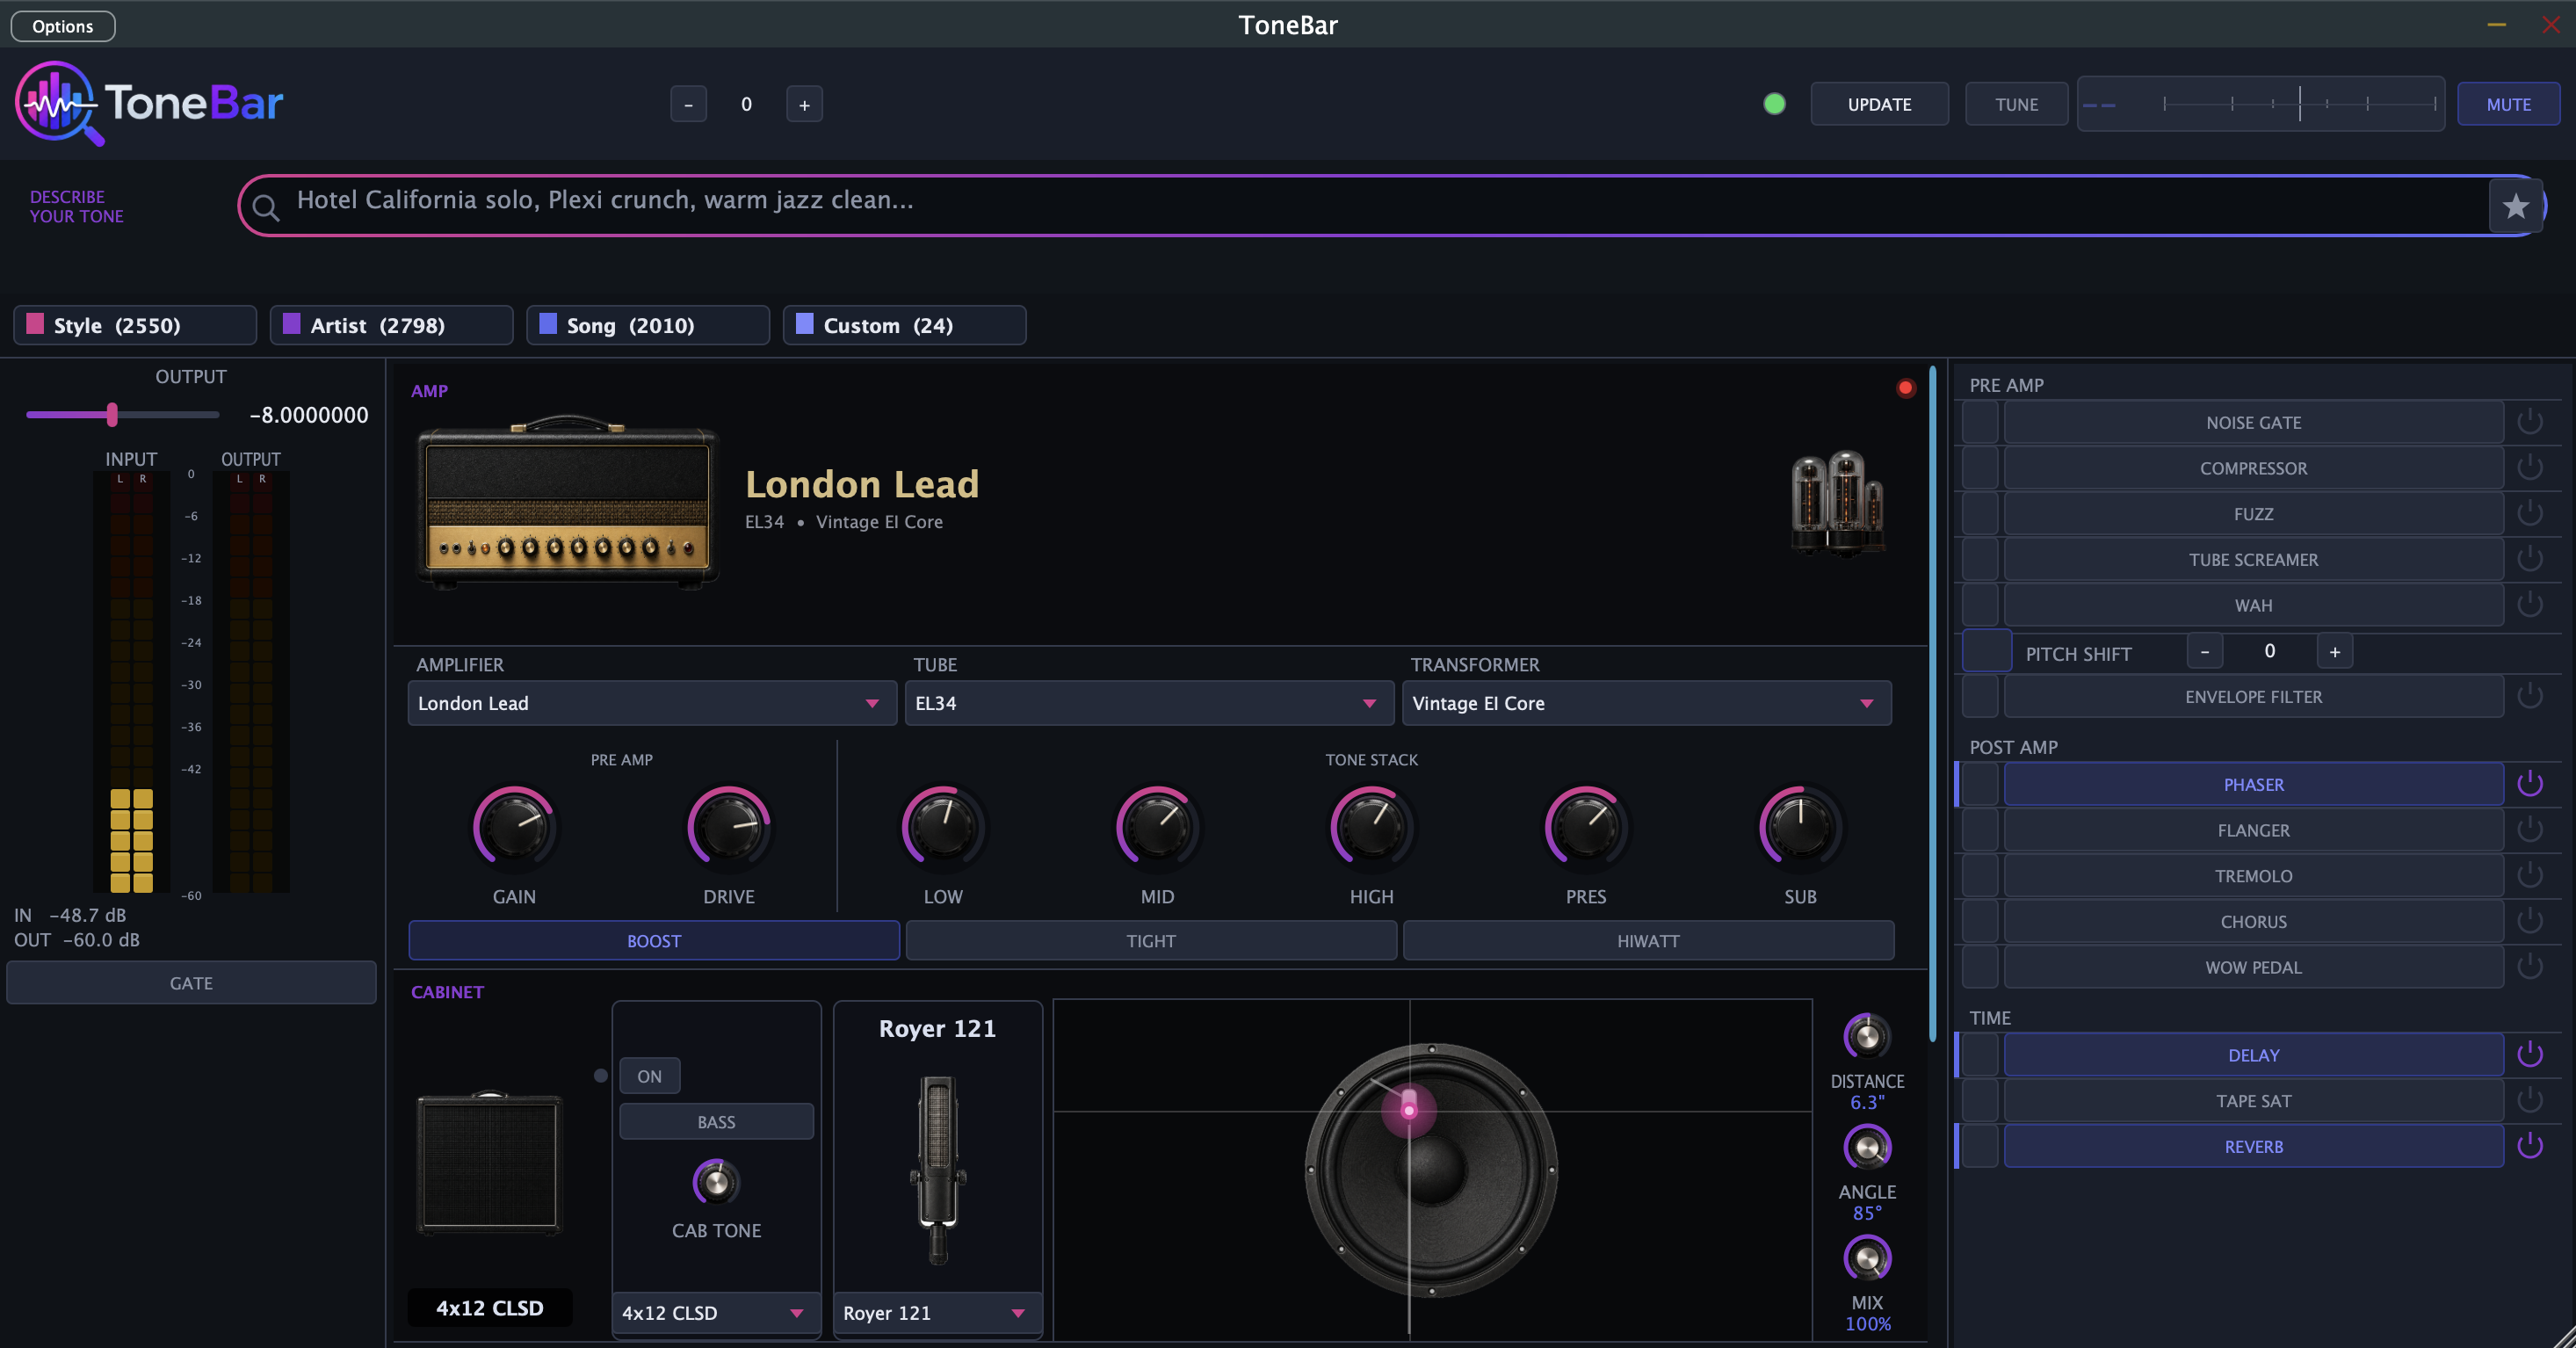Toggle the Fuzz power icon

[x=2529, y=513]
